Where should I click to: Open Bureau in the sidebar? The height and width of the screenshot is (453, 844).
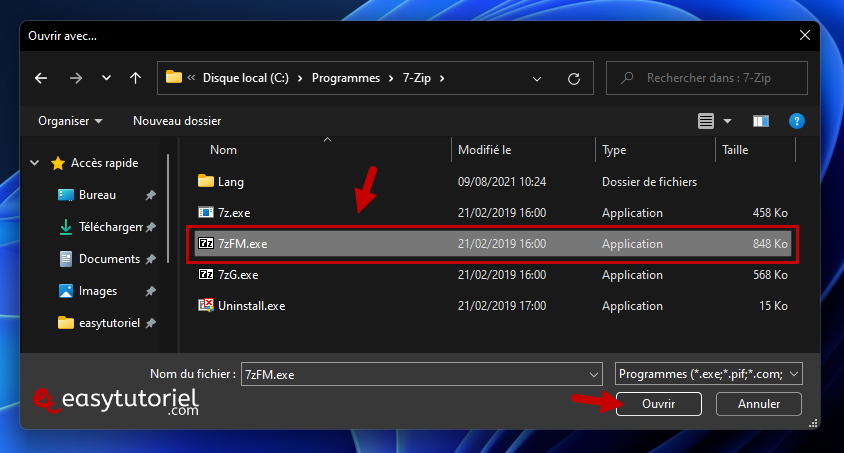(x=97, y=195)
